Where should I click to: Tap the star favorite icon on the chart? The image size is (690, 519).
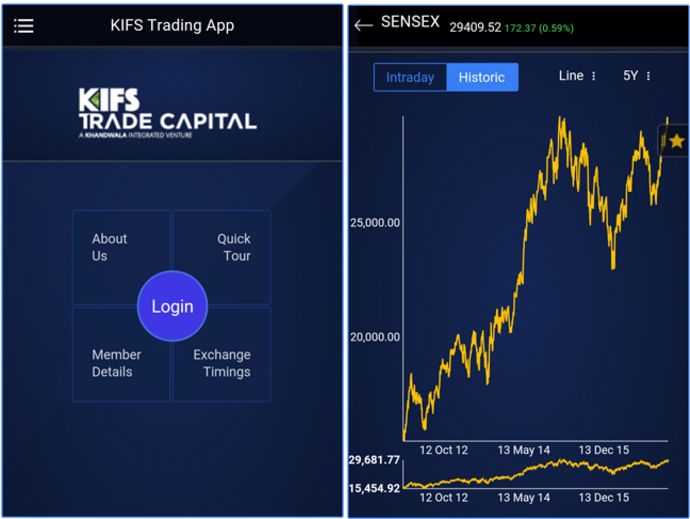(x=676, y=141)
